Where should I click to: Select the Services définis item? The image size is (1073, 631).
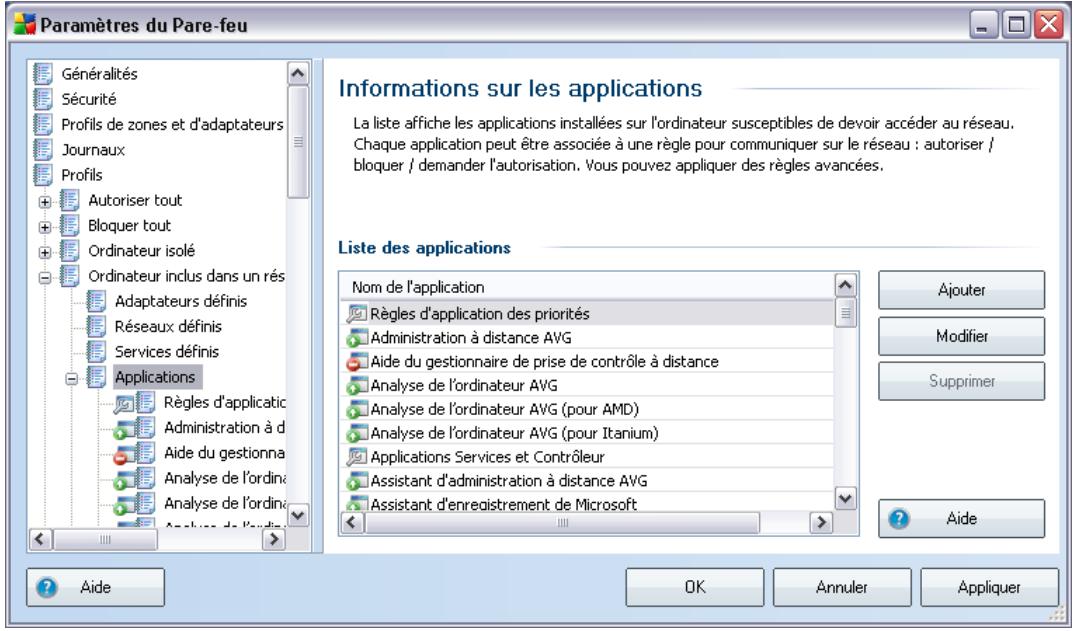167,352
